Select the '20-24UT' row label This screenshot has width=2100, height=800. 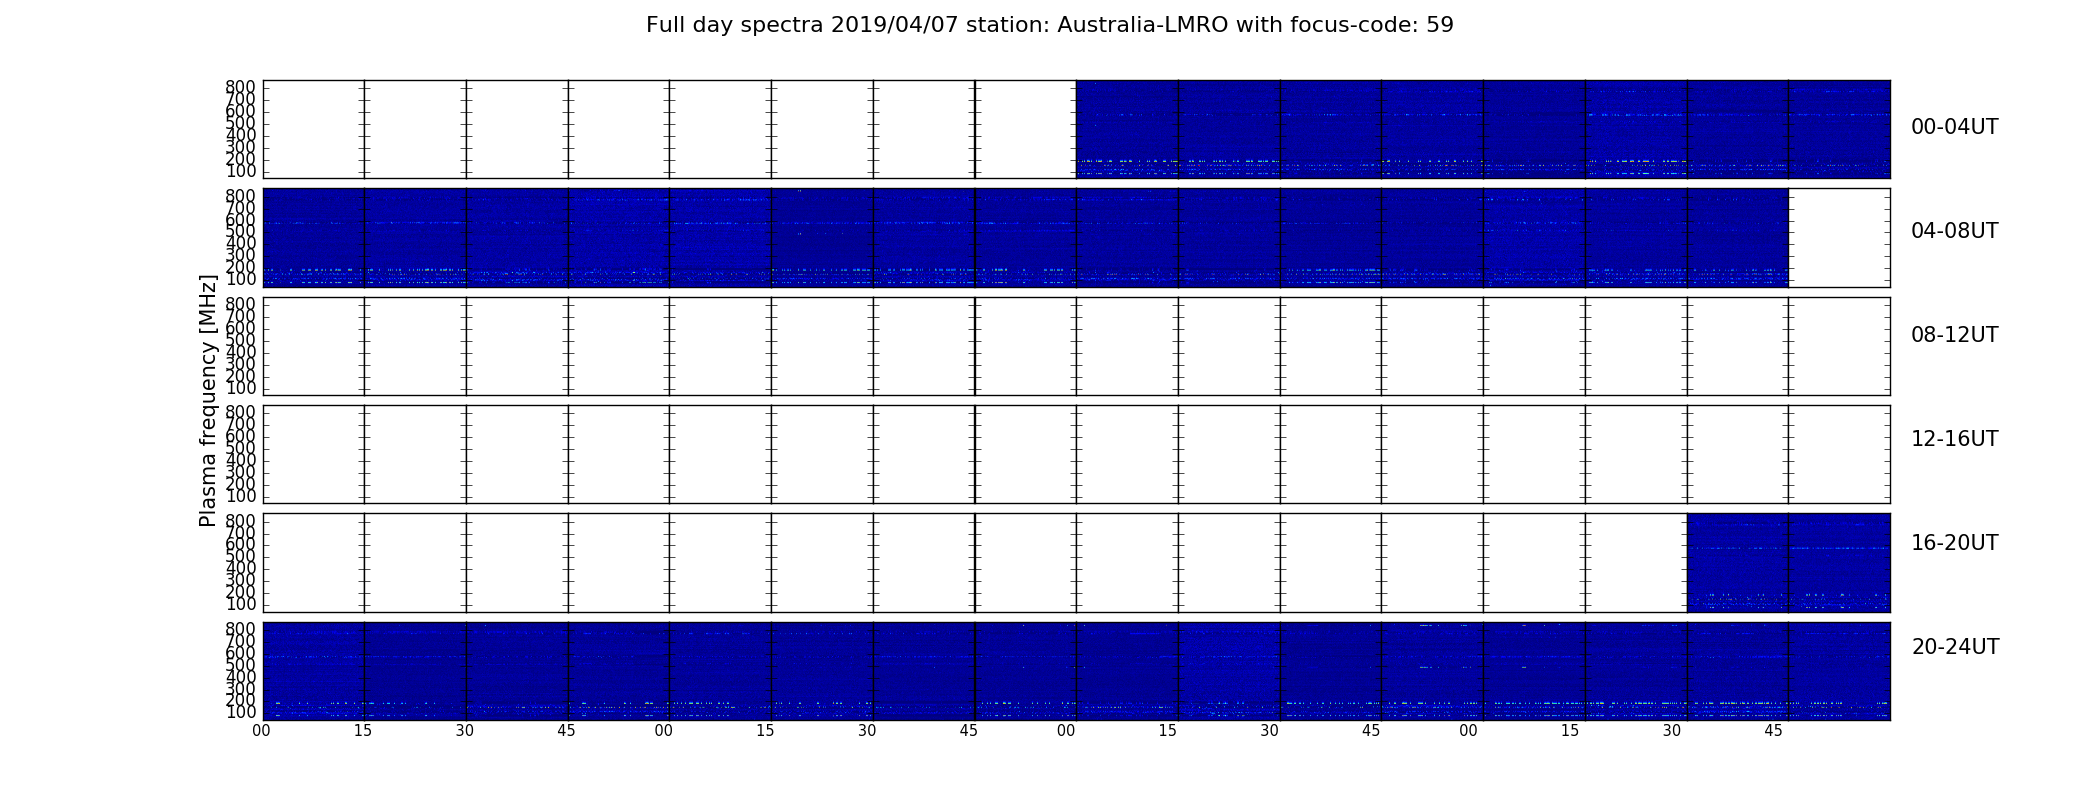click(x=1955, y=647)
